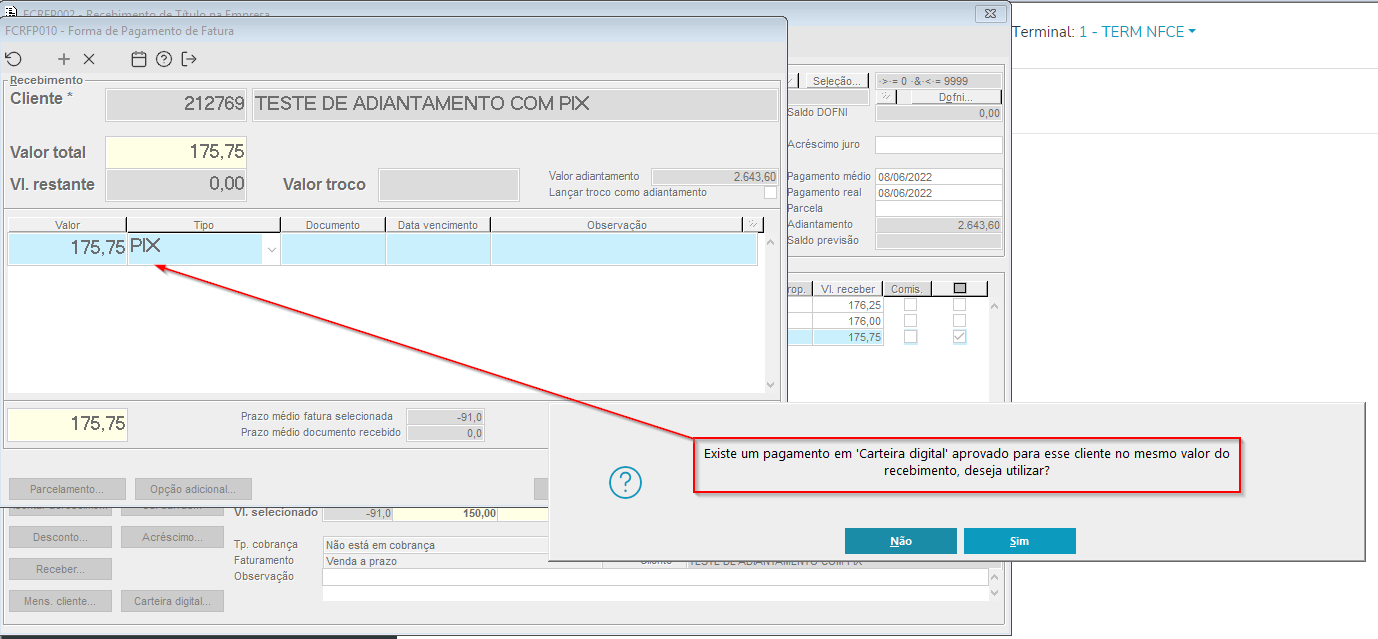Click the small icon left of Dofni button
Image resolution: width=1378 pixels, height=639 pixels.
(886, 97)
